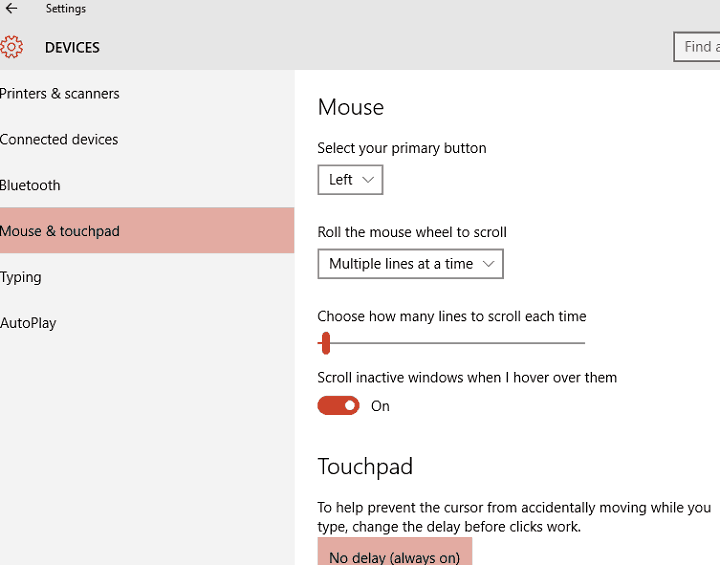
Task: Click the "On" label beside the toggle
Action: click(x=380, y=406)
